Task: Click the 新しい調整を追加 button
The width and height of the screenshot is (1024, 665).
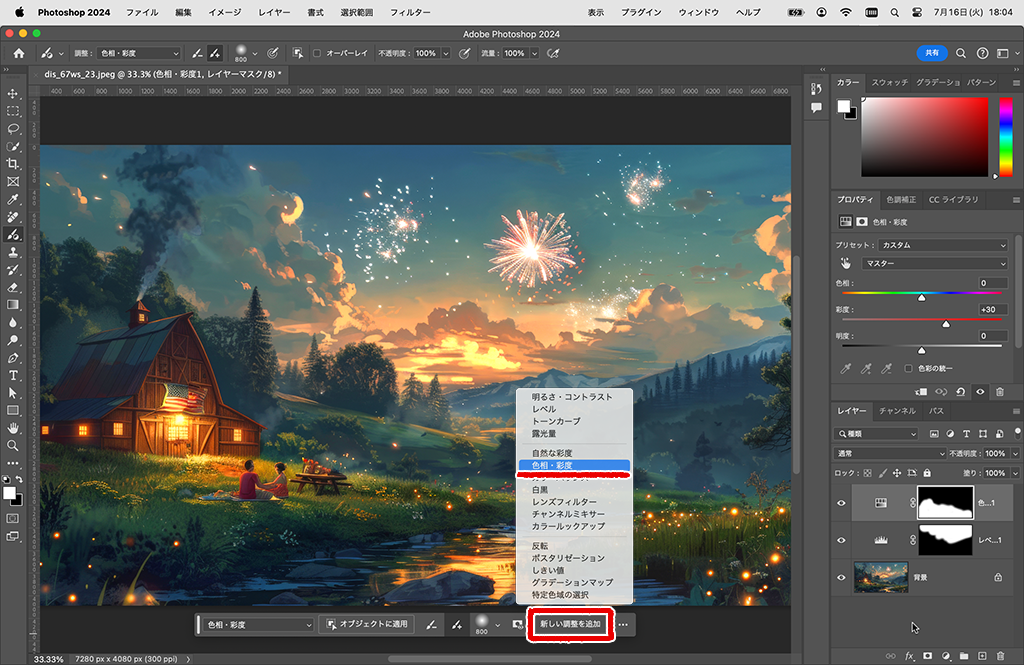Action: click(570, 624)
